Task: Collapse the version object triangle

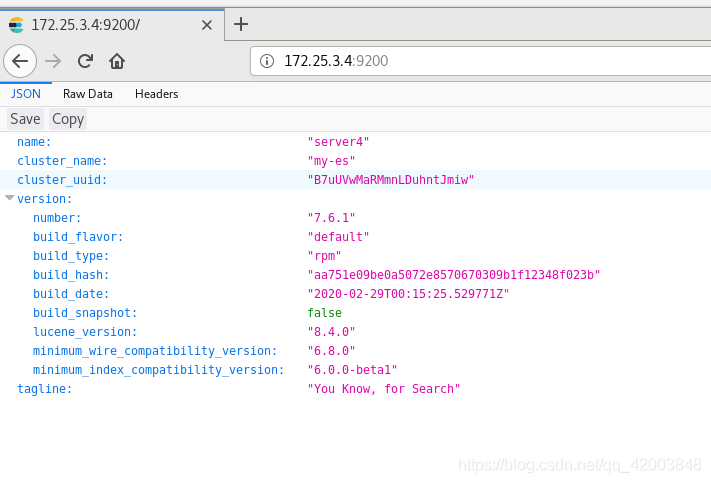Action: (x=10, y=198)
